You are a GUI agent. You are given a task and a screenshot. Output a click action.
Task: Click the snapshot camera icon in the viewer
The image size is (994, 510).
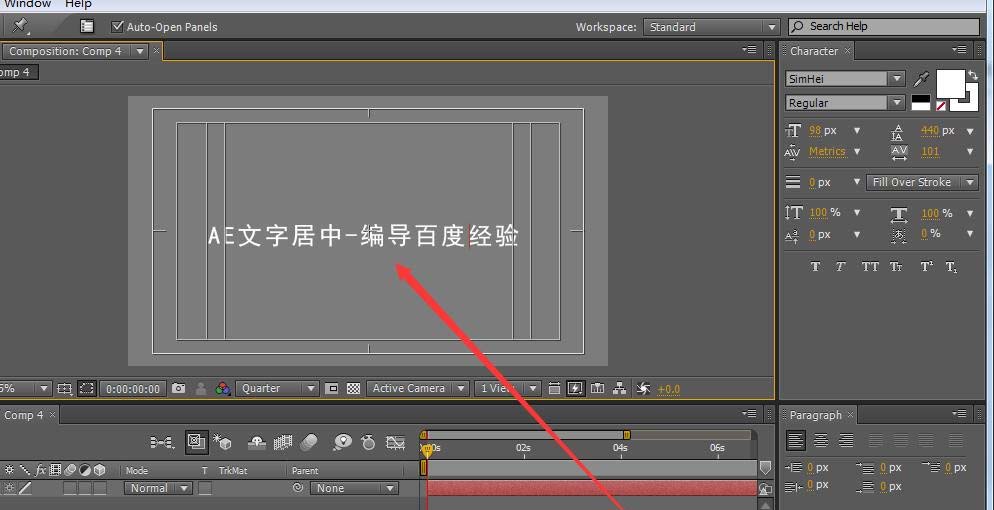(x=178, y=389)
